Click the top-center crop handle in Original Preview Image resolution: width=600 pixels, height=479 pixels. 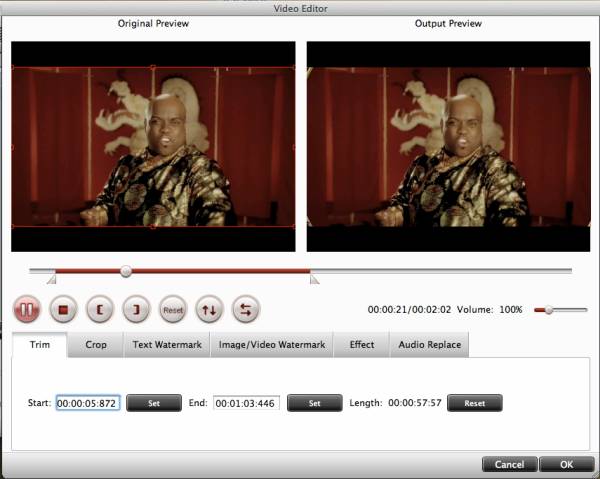click(153, 68)
